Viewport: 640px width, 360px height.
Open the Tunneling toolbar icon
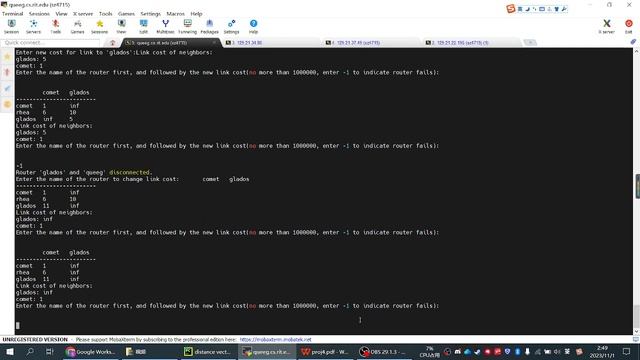187,27
